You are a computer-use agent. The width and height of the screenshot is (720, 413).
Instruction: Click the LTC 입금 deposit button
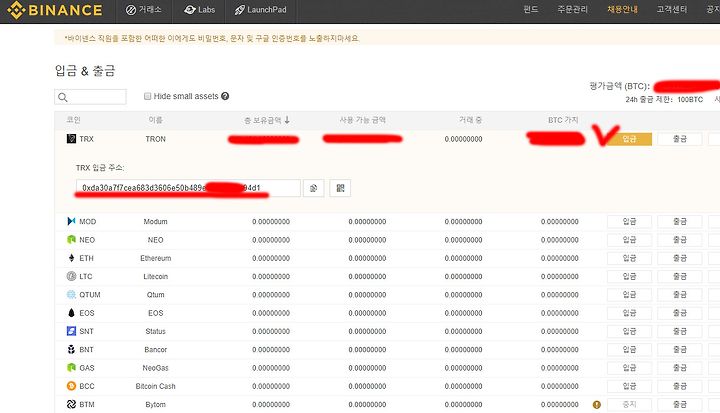click(x=629, y=277)
